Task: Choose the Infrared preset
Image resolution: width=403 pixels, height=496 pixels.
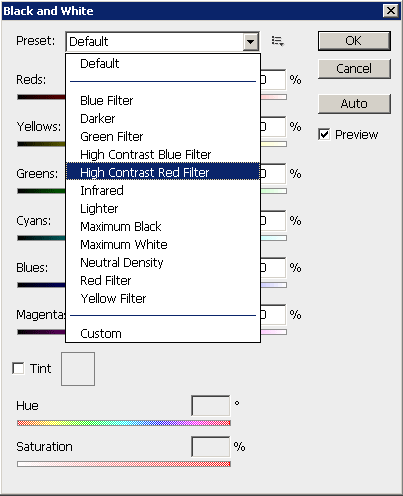Action: point(163,190)
